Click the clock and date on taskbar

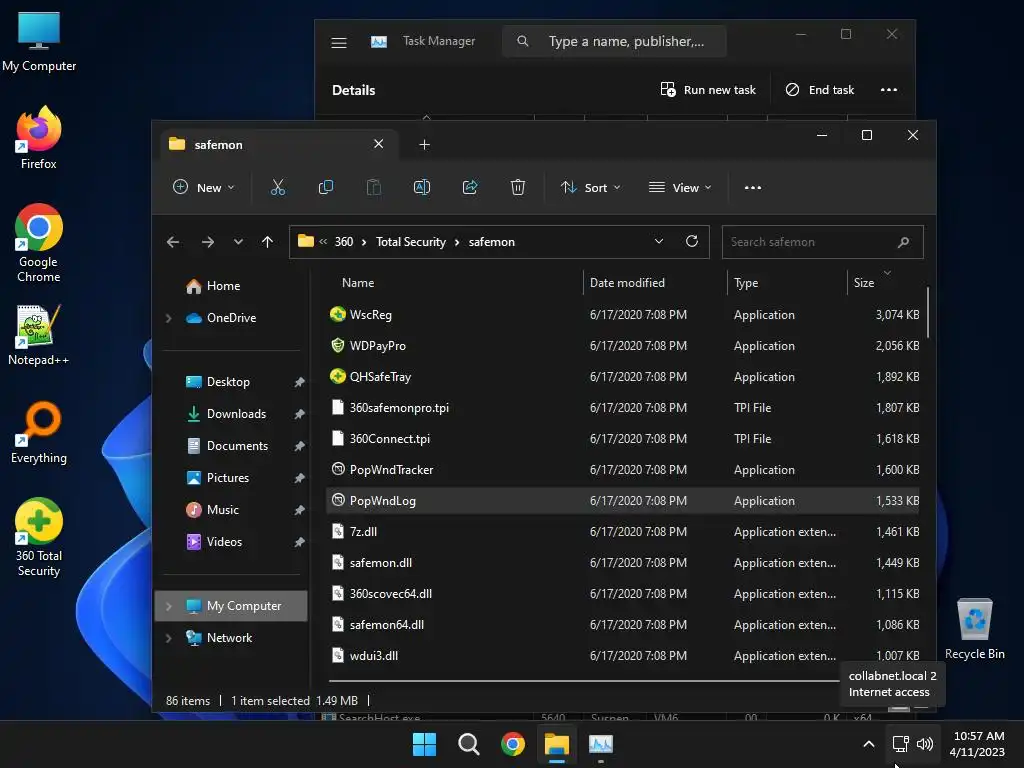click(x=978, y=744)
